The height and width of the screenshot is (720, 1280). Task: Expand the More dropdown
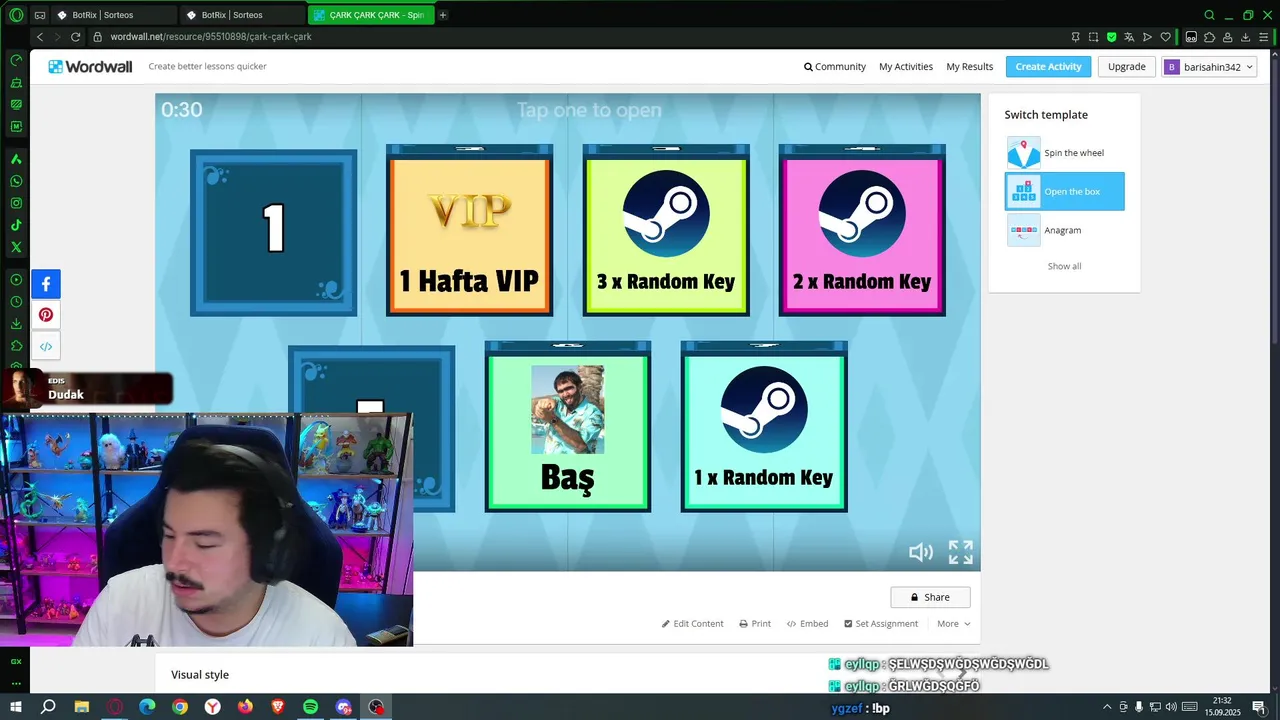point(953,623)
